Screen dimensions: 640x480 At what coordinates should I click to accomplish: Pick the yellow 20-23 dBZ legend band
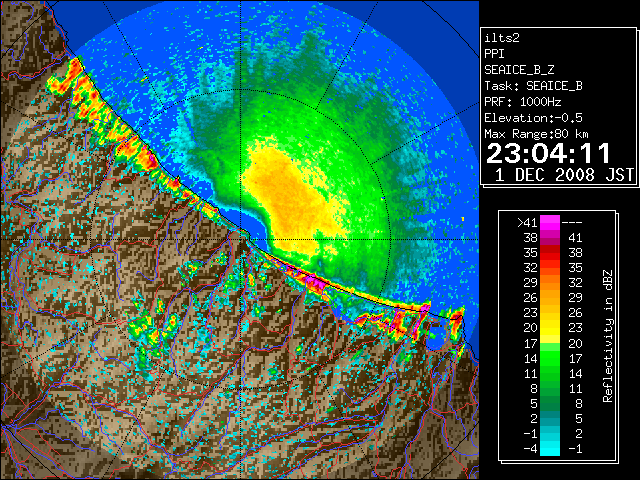[550, 328]
